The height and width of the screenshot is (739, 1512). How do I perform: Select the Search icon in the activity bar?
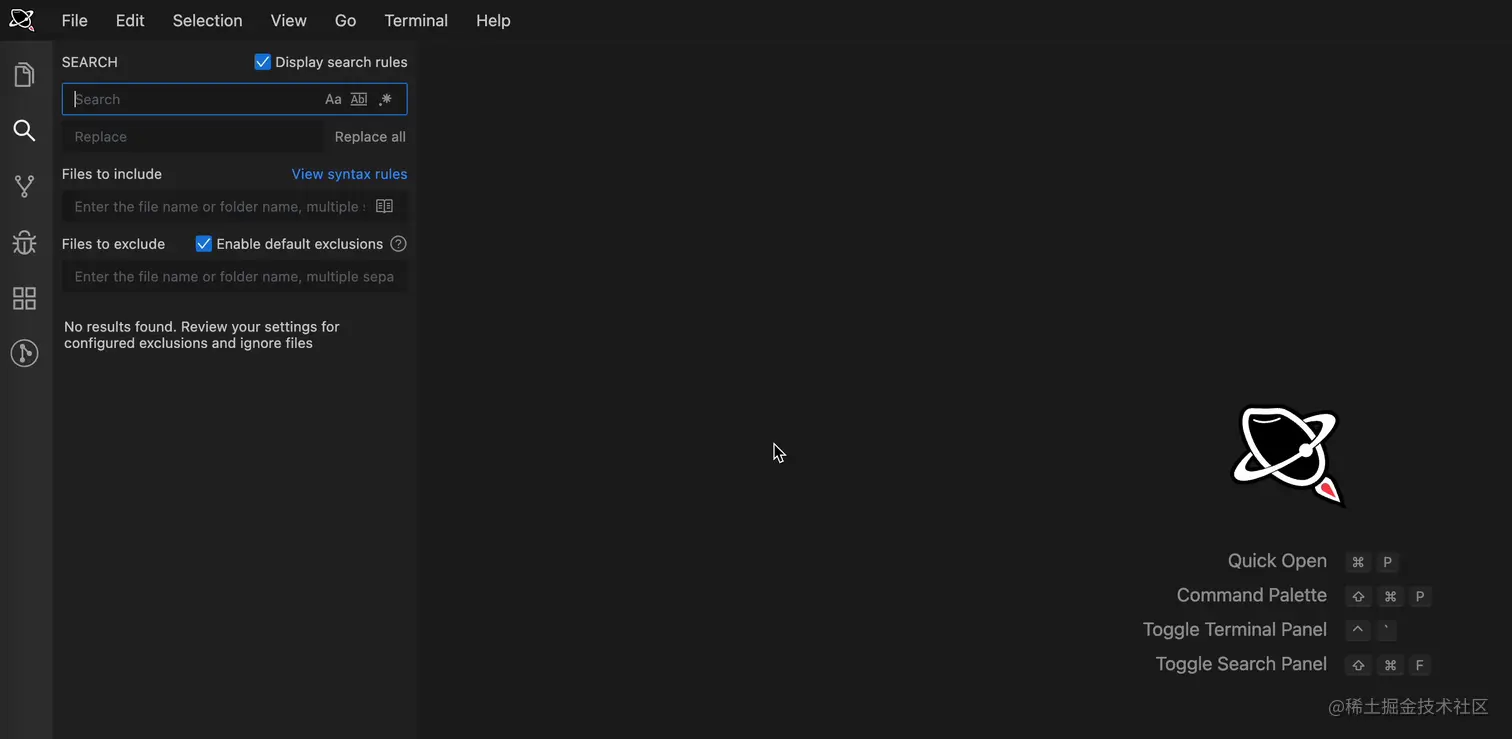(24, 130)
